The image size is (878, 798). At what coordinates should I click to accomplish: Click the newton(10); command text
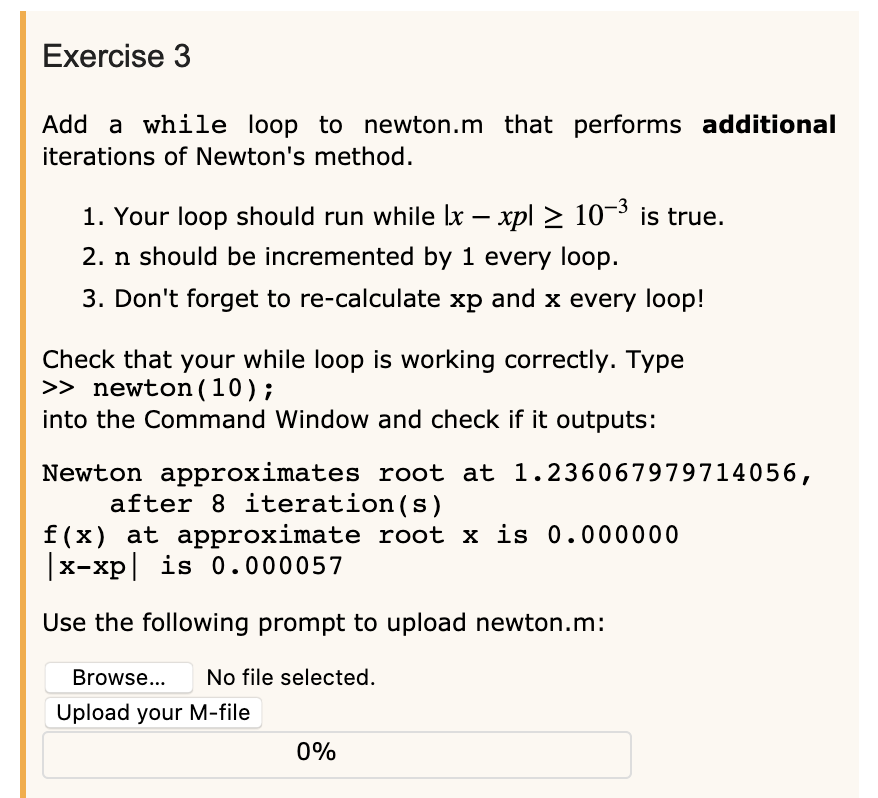click(184, 388)
